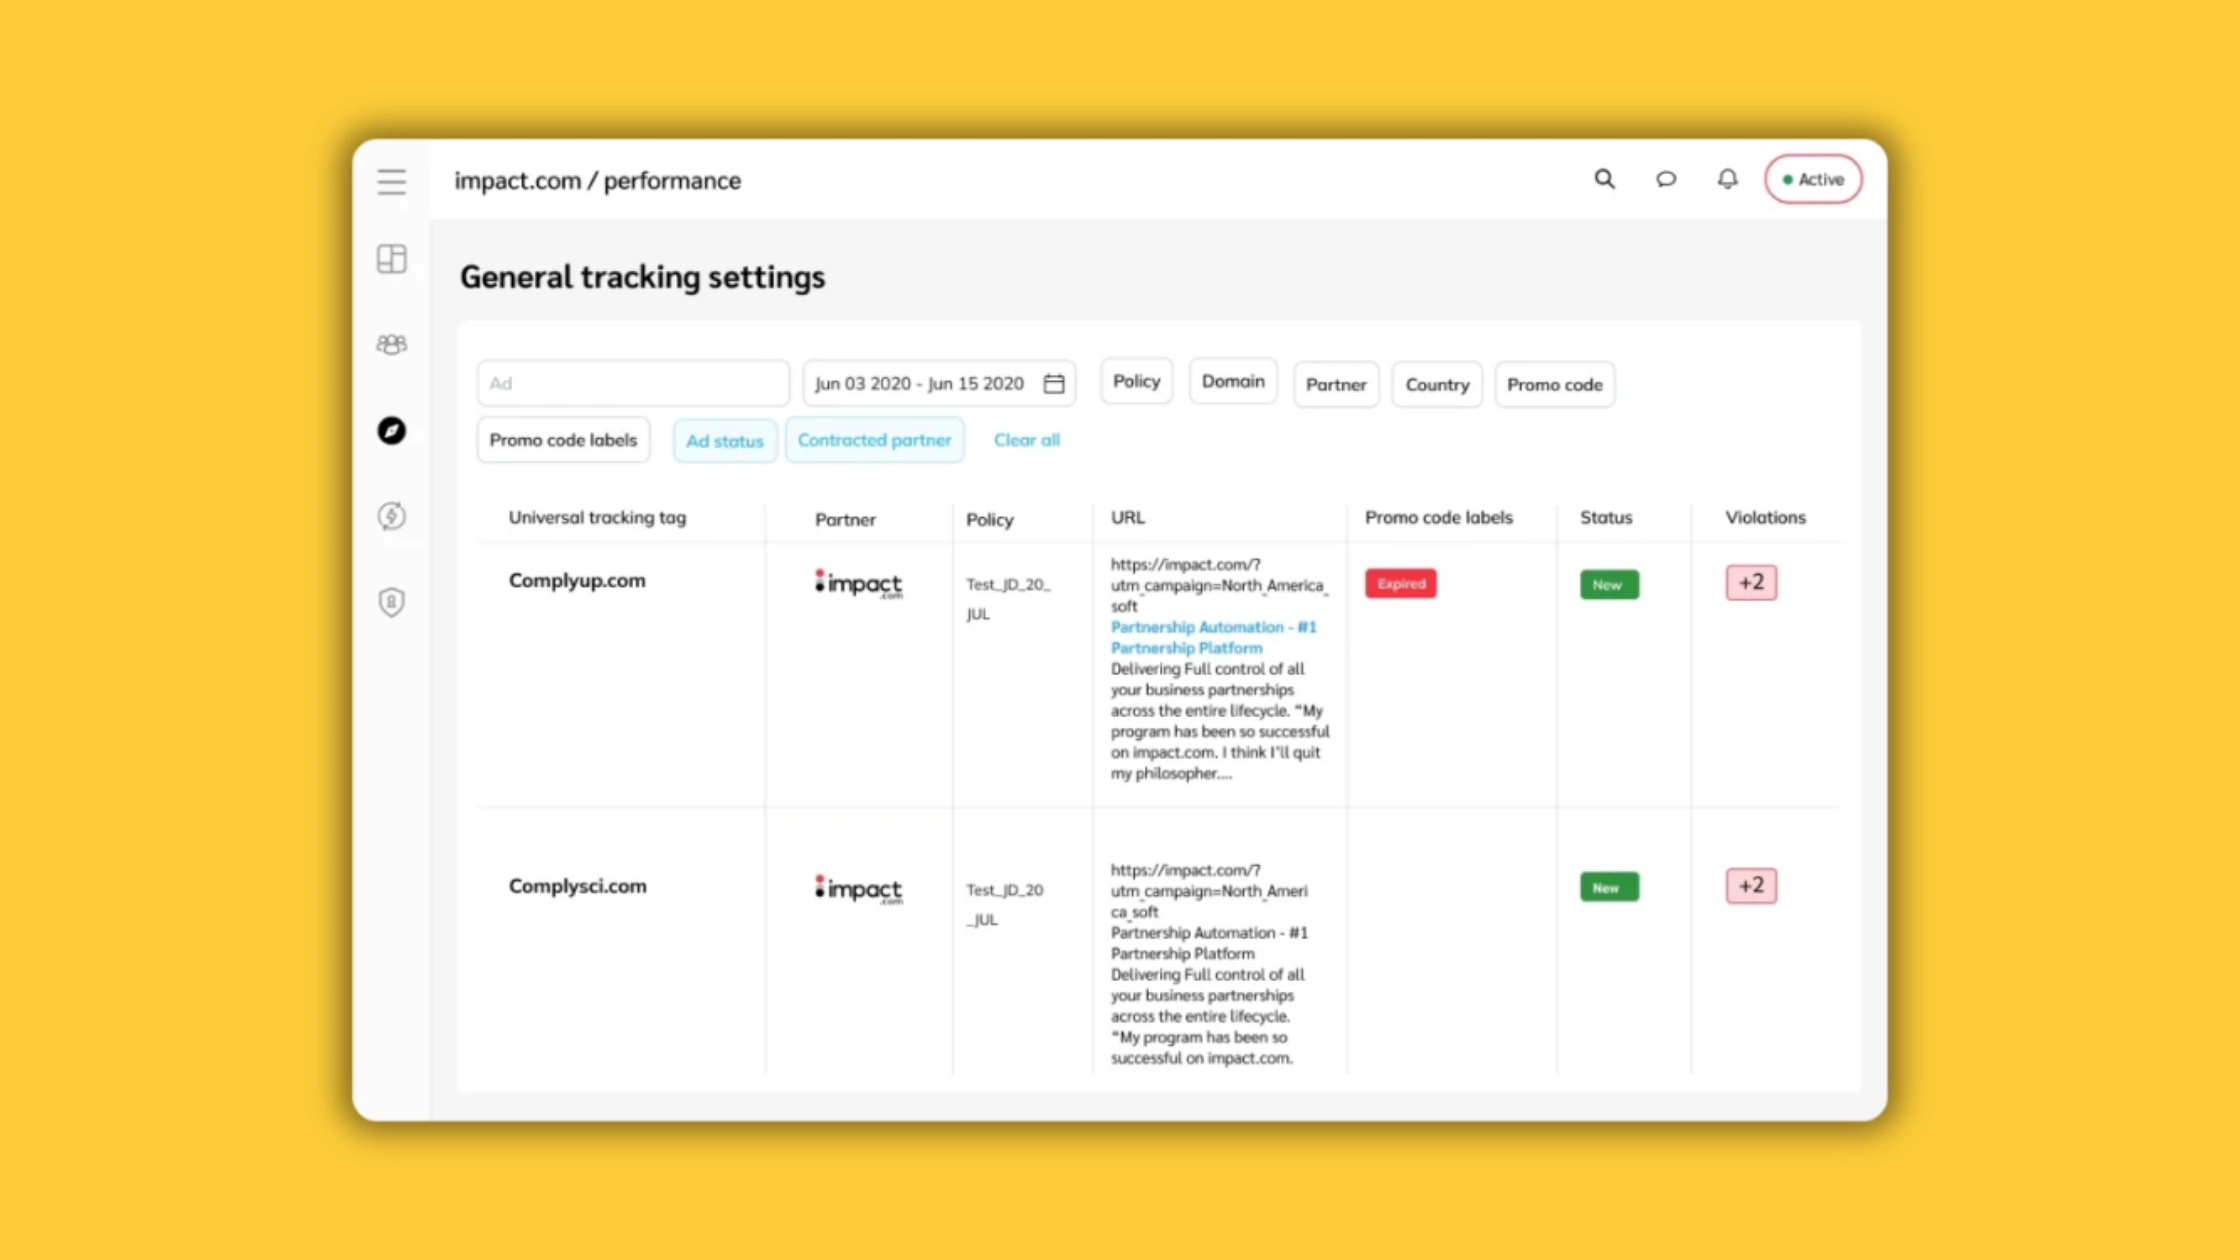2240x1260 pixels.
Task: Select the Promo code labels filter
Action: [x=562, y=439]
